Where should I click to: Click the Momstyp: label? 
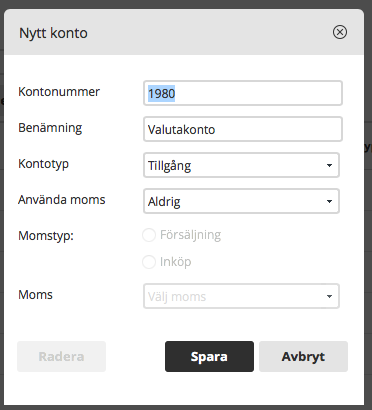46,236
